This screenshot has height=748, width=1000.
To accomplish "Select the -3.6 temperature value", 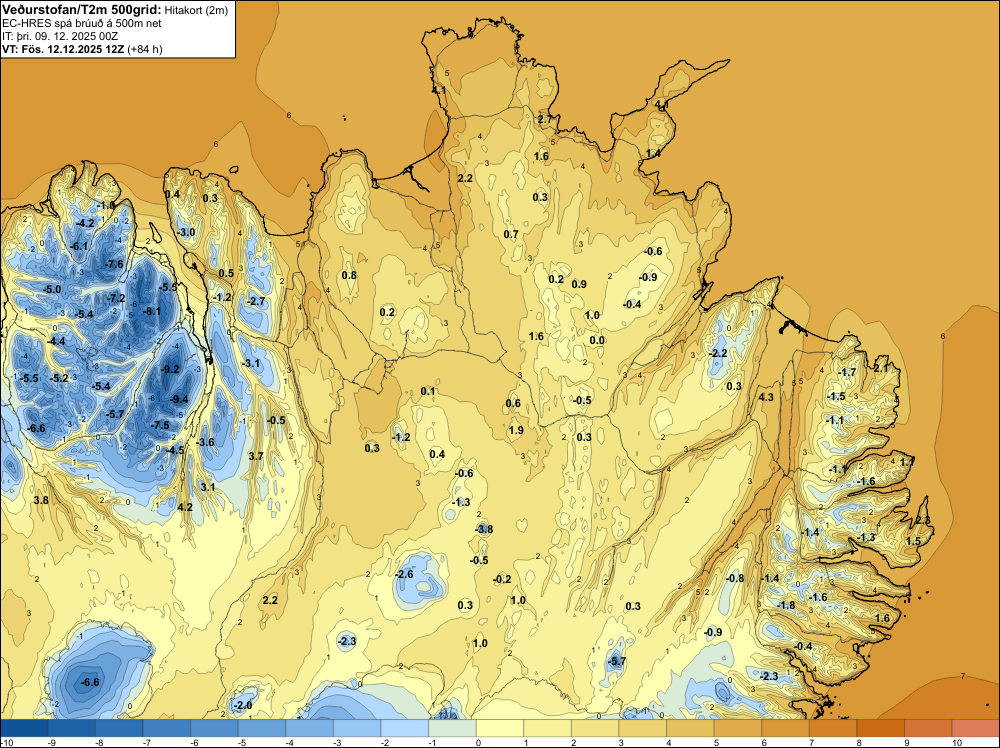I will (x=205, y=443).
